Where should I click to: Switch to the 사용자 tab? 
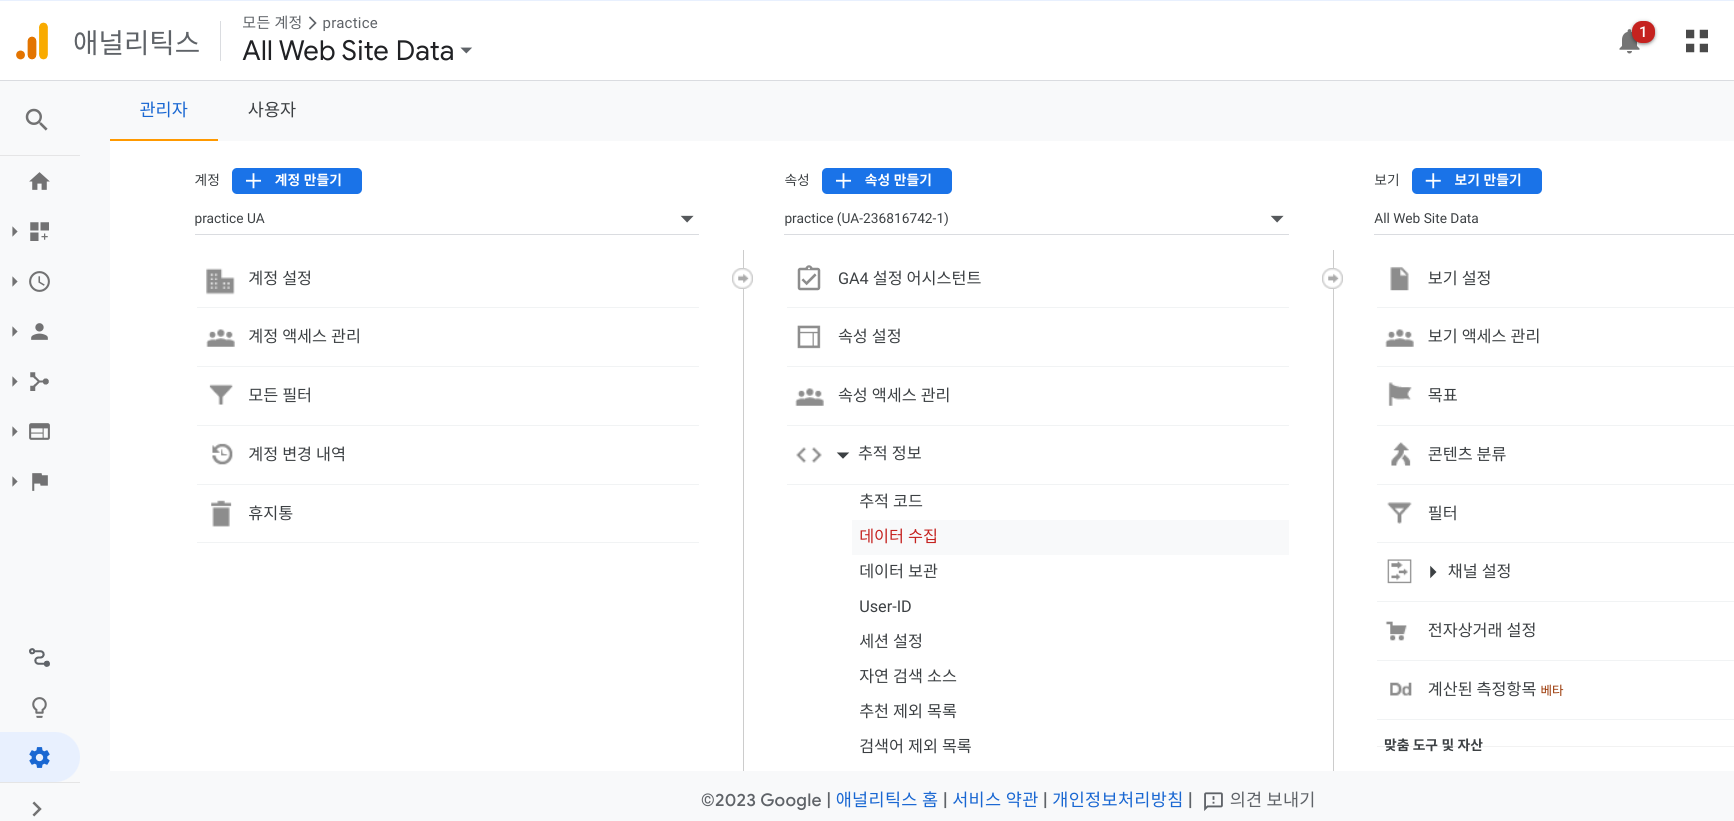coord(272,110)
